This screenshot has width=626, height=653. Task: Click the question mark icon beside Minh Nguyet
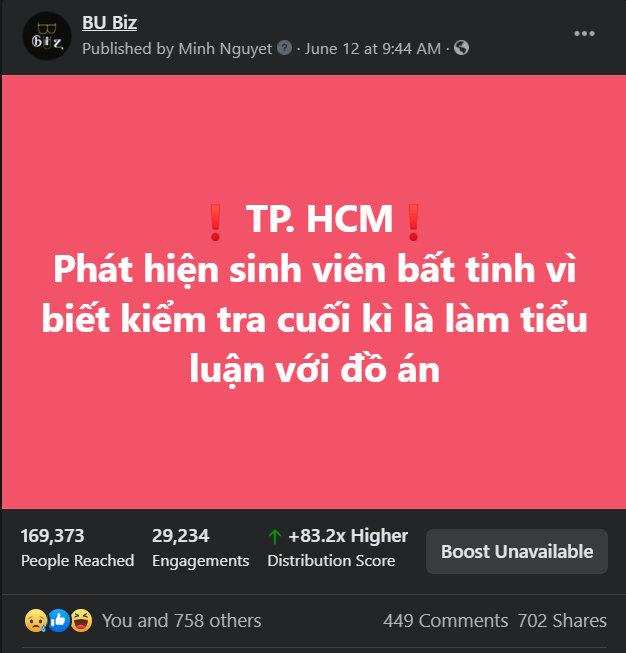point(284,48)
